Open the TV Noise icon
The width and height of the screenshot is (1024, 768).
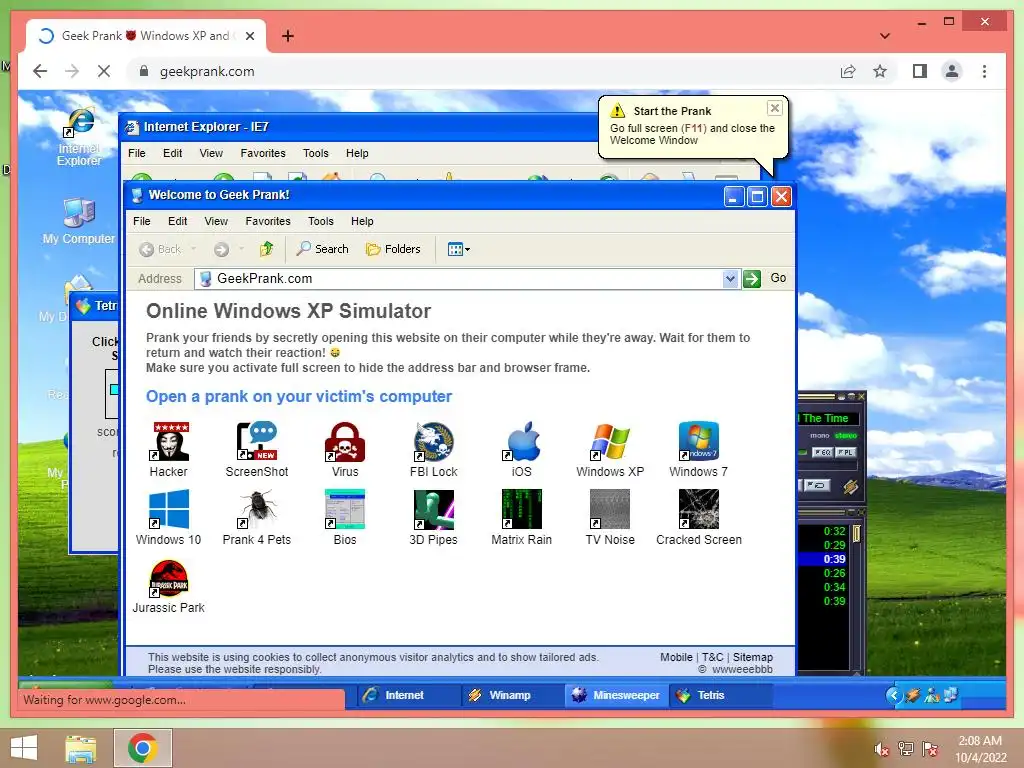tap(610, 509)
